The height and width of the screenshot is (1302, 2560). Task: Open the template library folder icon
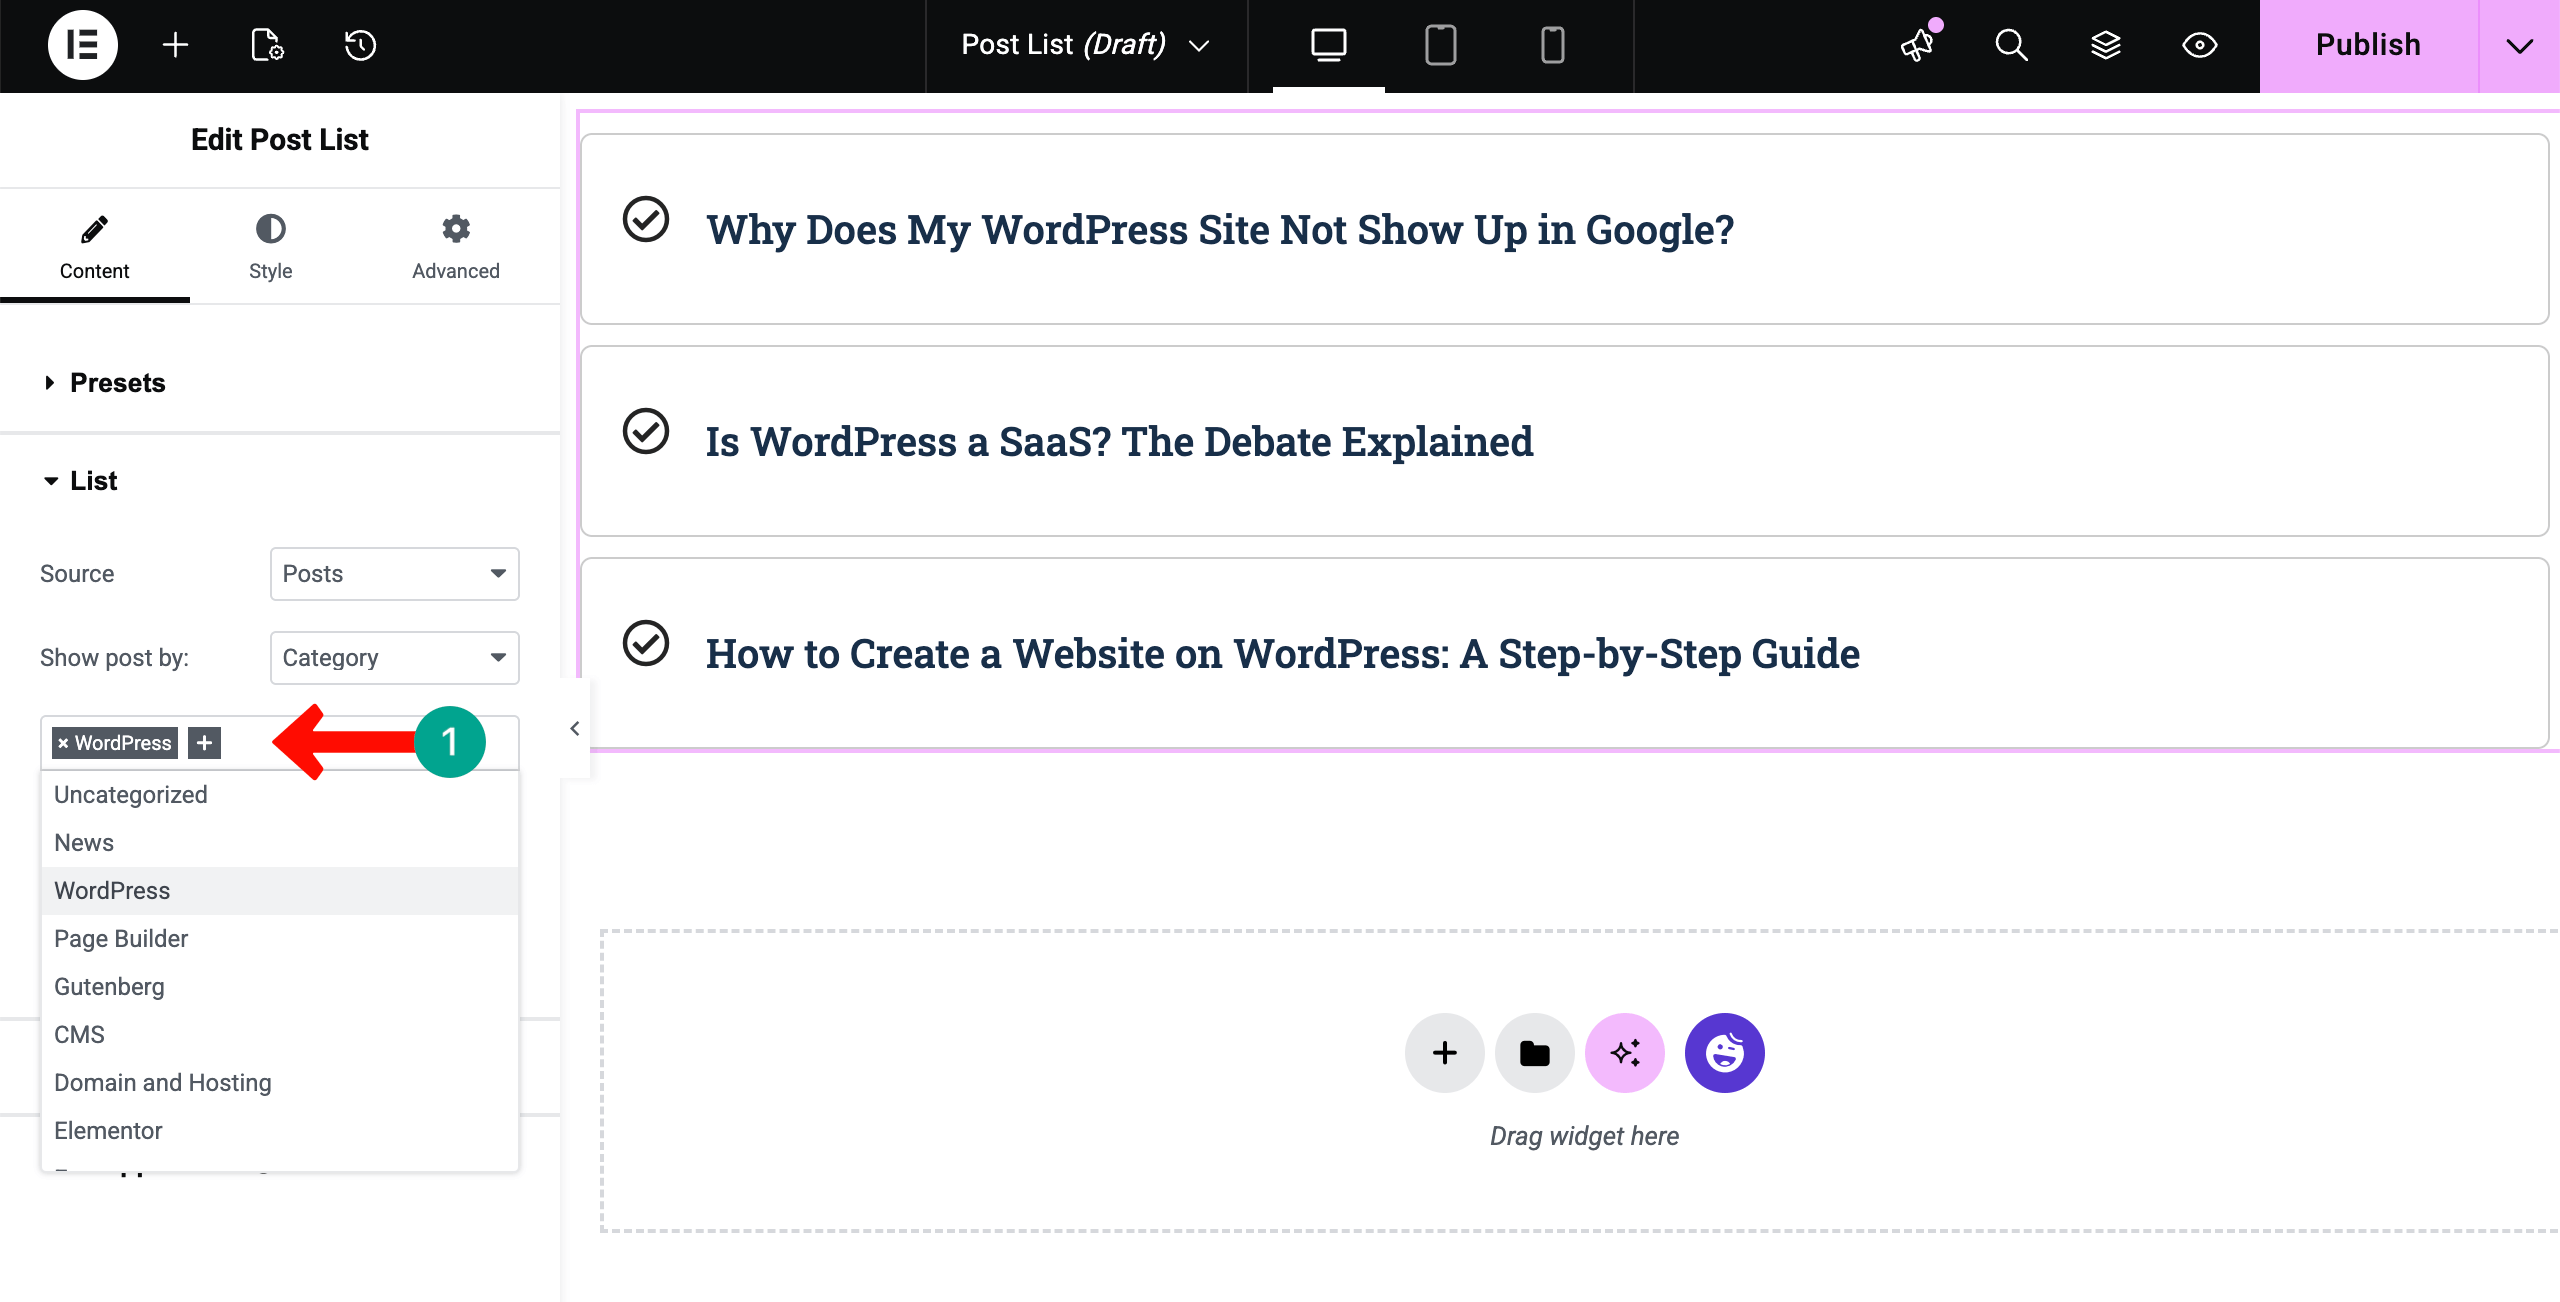pos(1535,1053)
